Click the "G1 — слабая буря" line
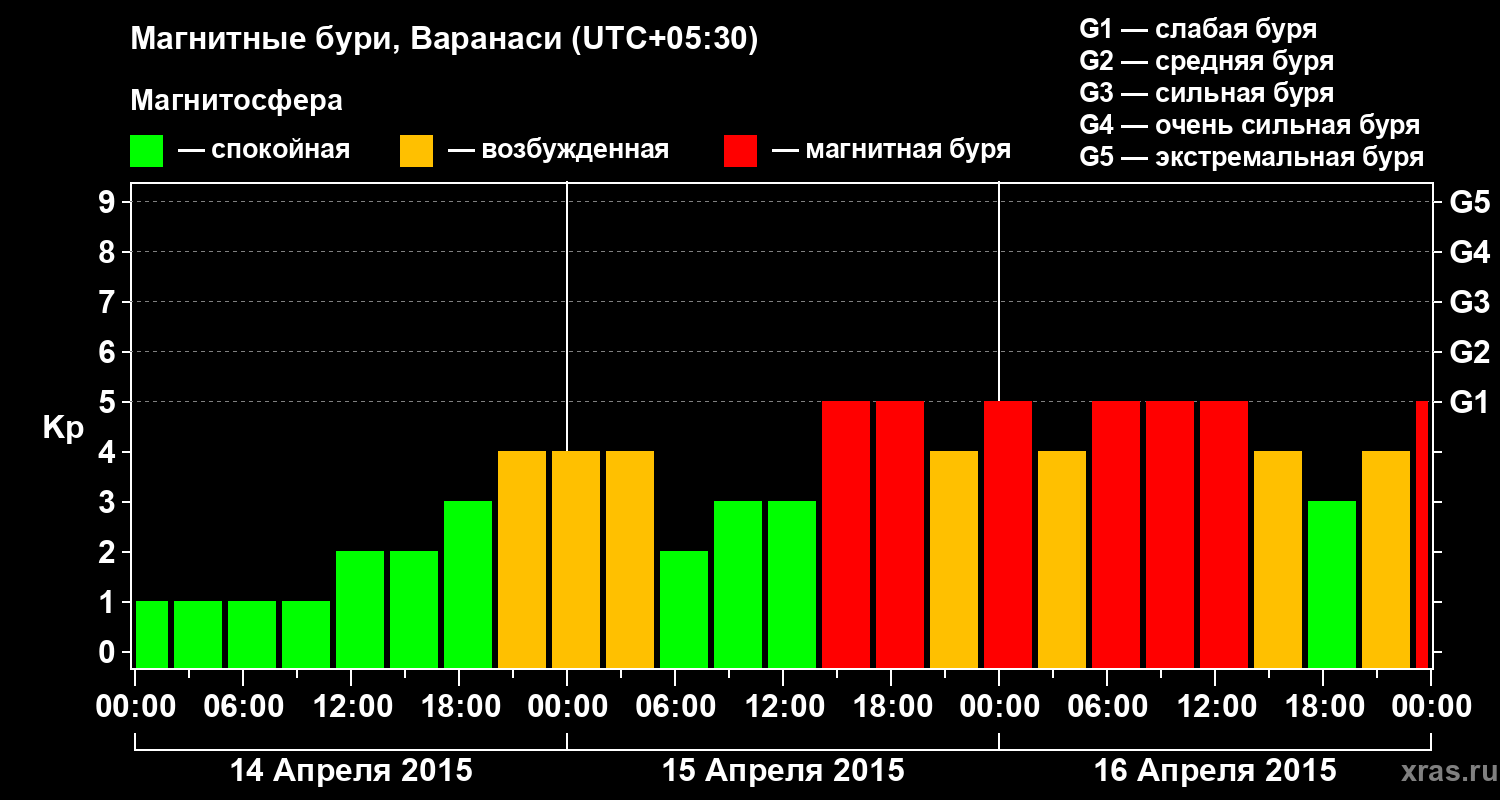Viewport: 1500px width, 800px height. [x=1198, y=29]
